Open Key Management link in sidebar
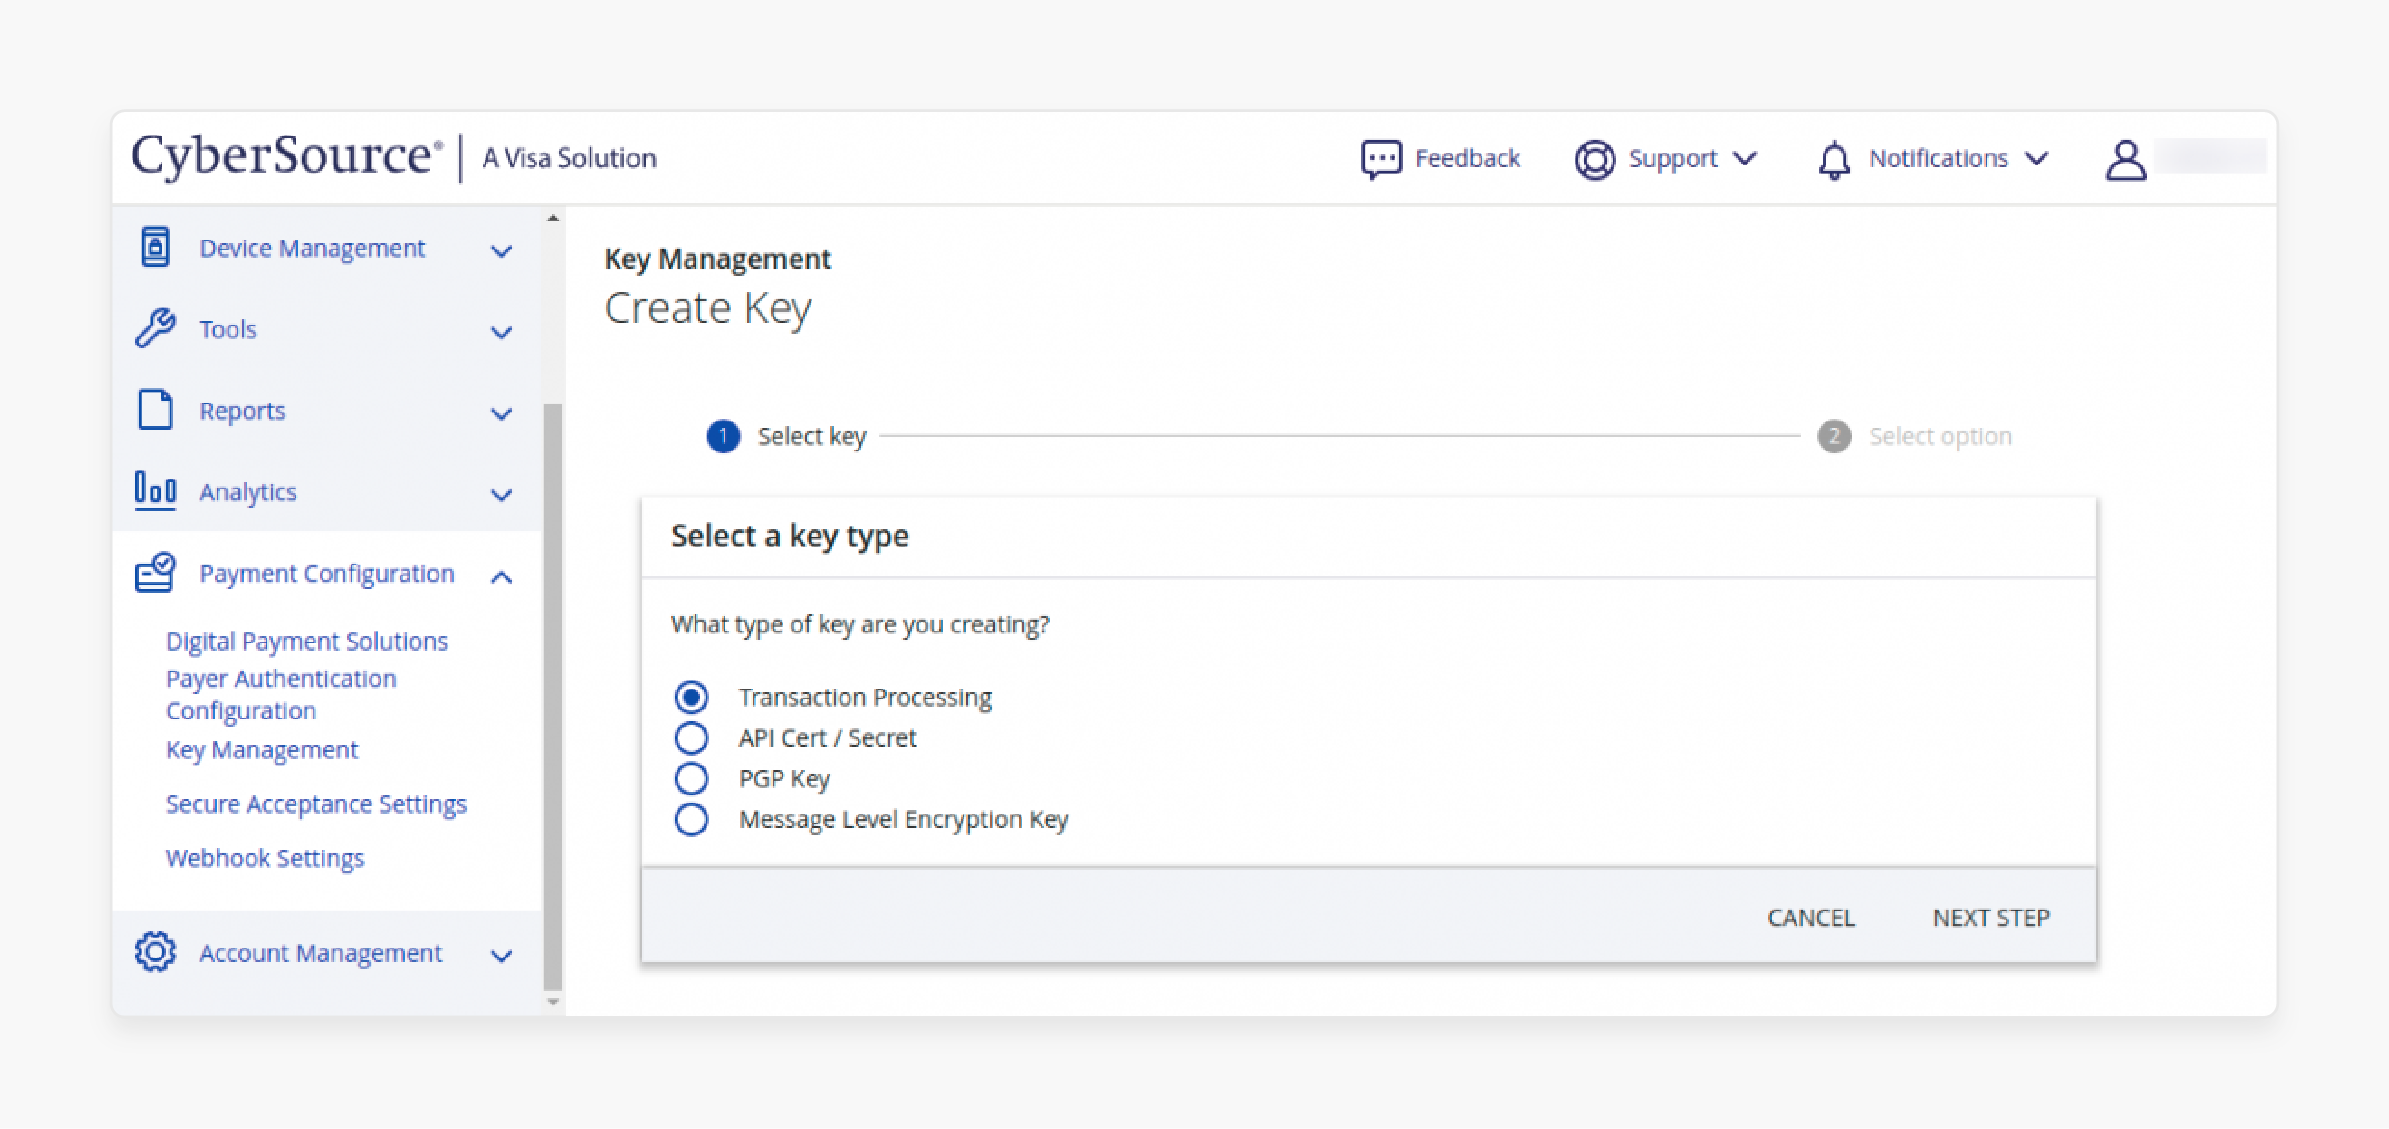 [262, 750]
